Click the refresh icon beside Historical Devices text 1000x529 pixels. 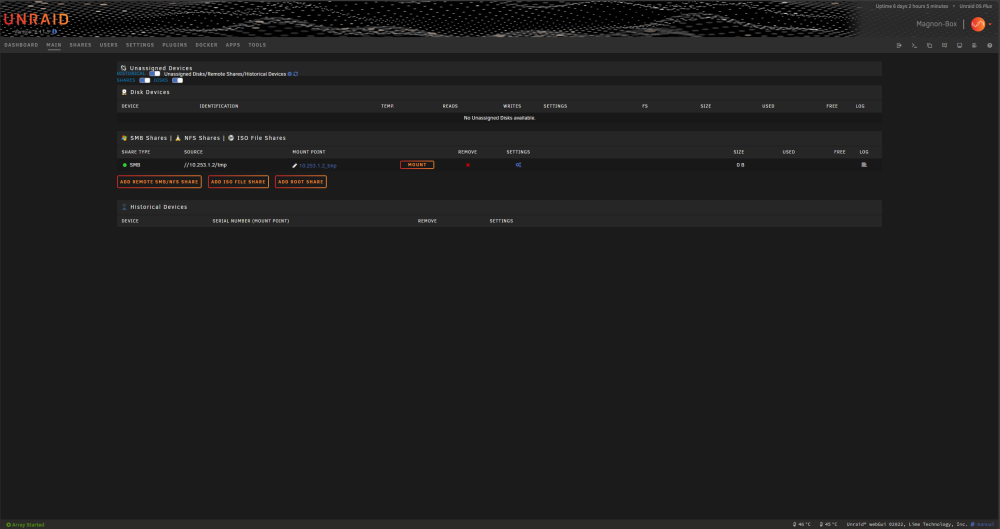295,74
